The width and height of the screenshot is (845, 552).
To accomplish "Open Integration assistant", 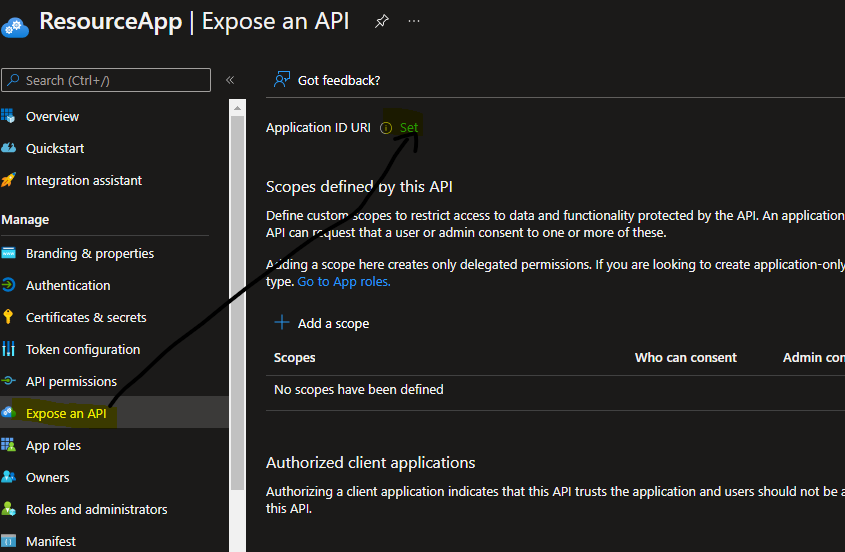I will [84, 180].
